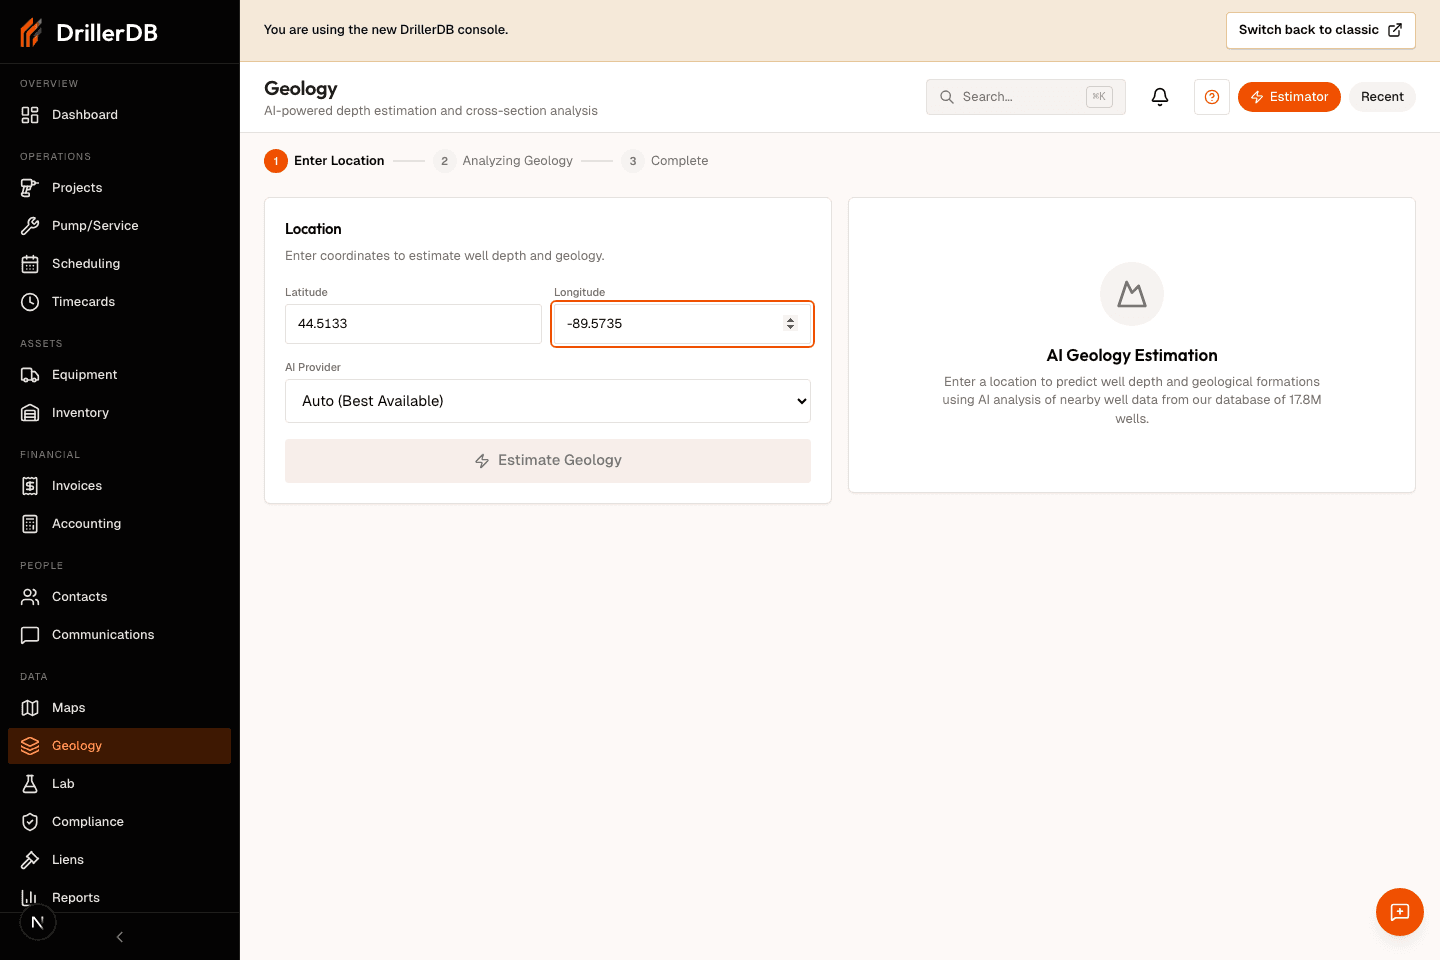Click the Communications chat bubble icon
1440x960 pixels.
[x=30, y=635]
